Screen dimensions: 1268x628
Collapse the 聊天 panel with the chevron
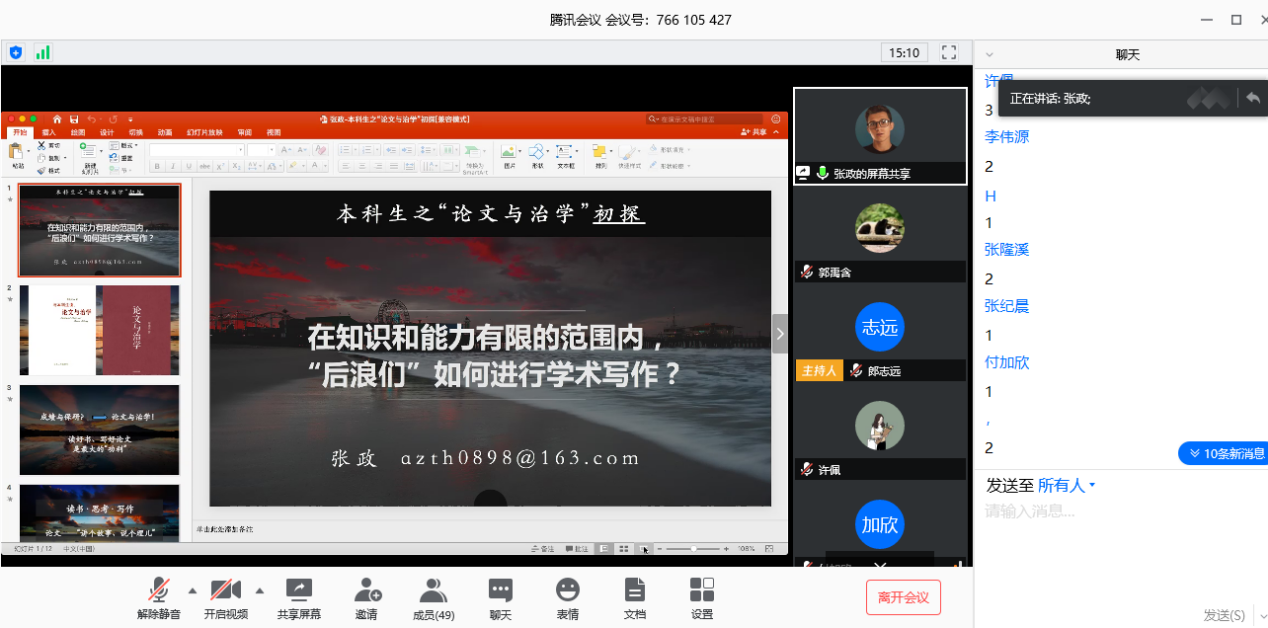(989, 54)
